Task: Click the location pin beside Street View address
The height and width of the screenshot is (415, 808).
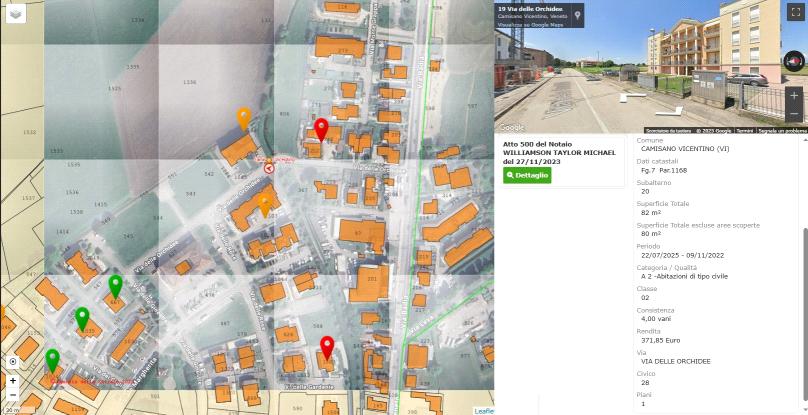Action: [x=577, y=16]
